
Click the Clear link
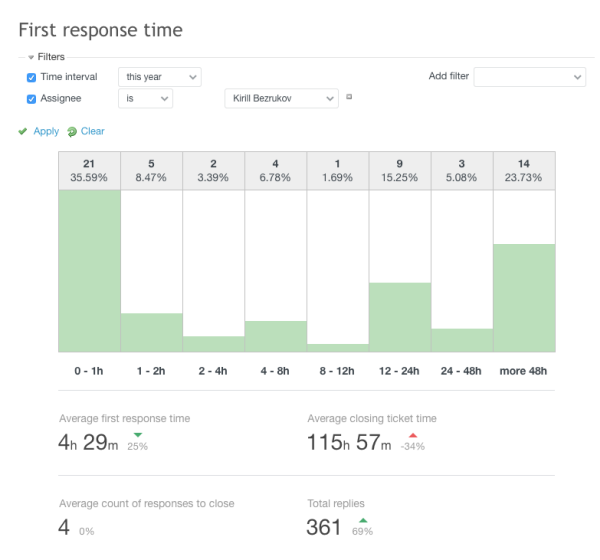(92, 131)
